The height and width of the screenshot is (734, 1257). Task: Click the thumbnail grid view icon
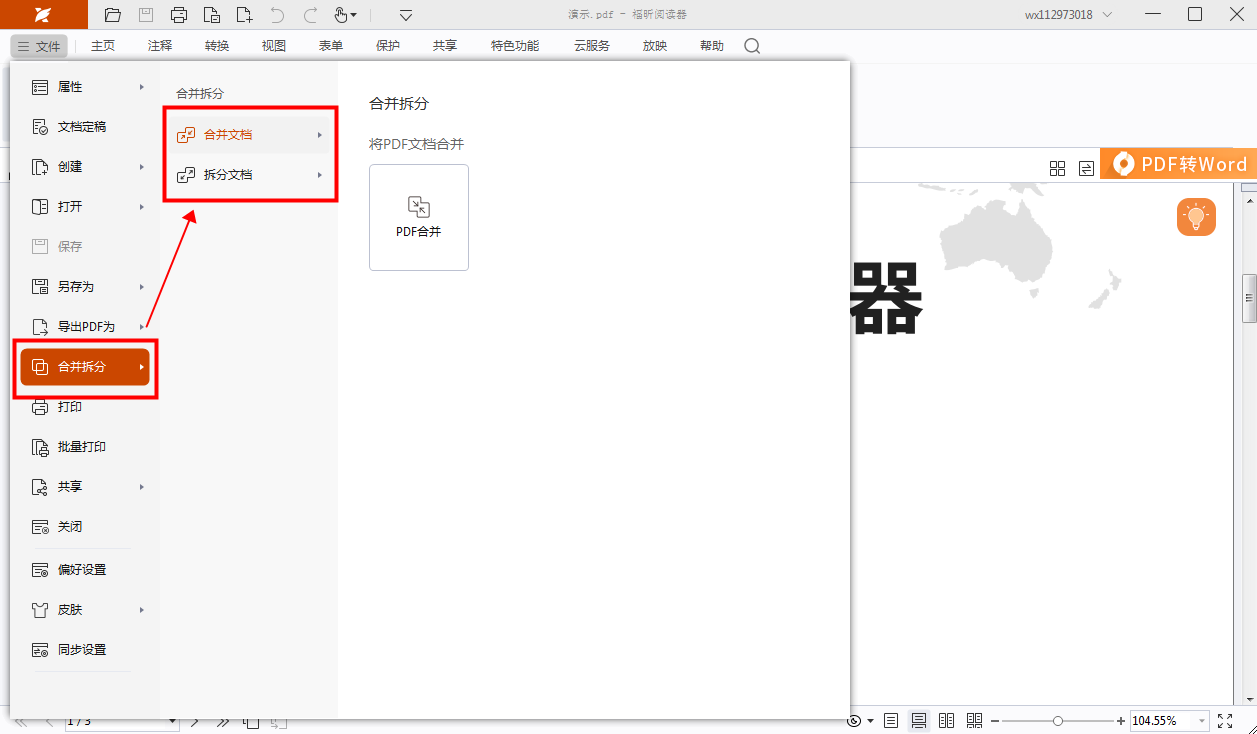[x=1057, y=168]
